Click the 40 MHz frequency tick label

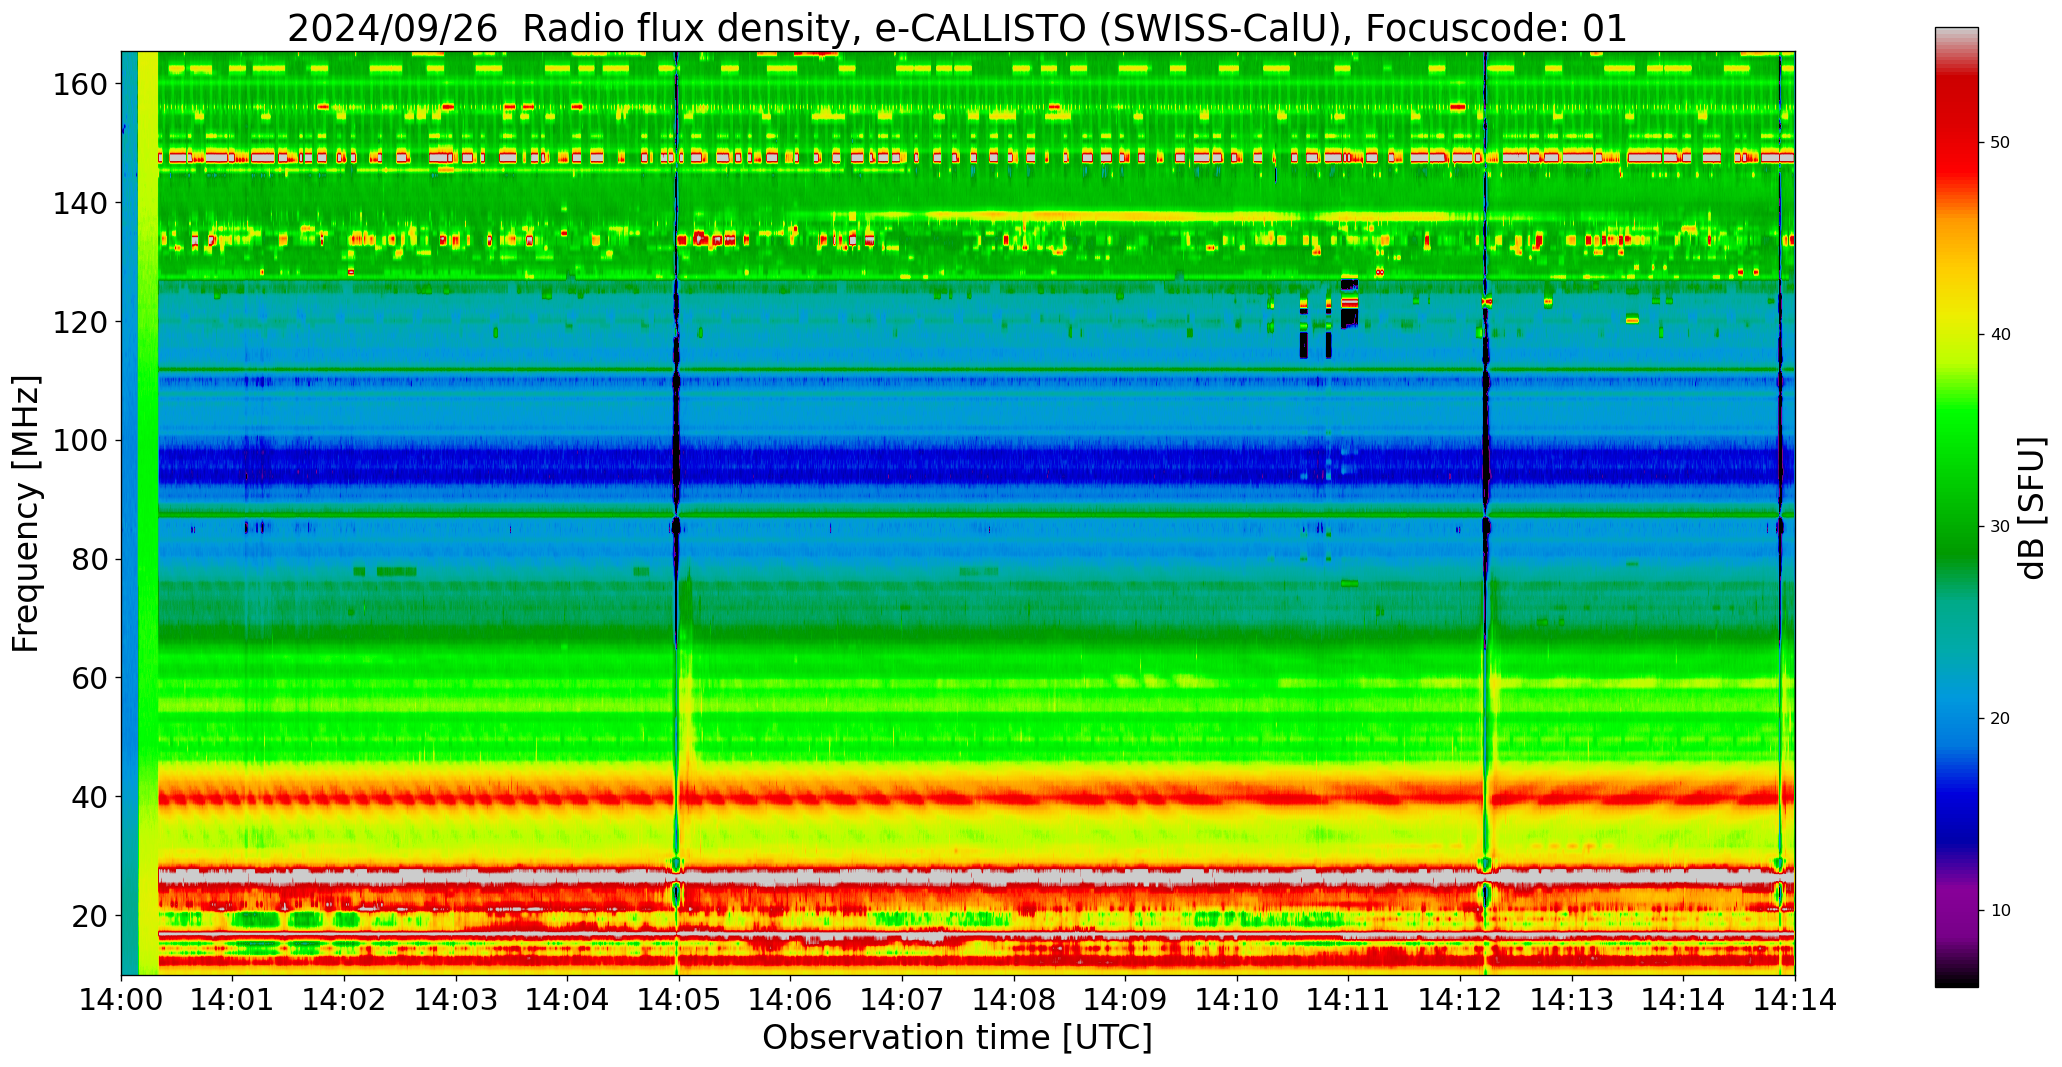point(90,797)
